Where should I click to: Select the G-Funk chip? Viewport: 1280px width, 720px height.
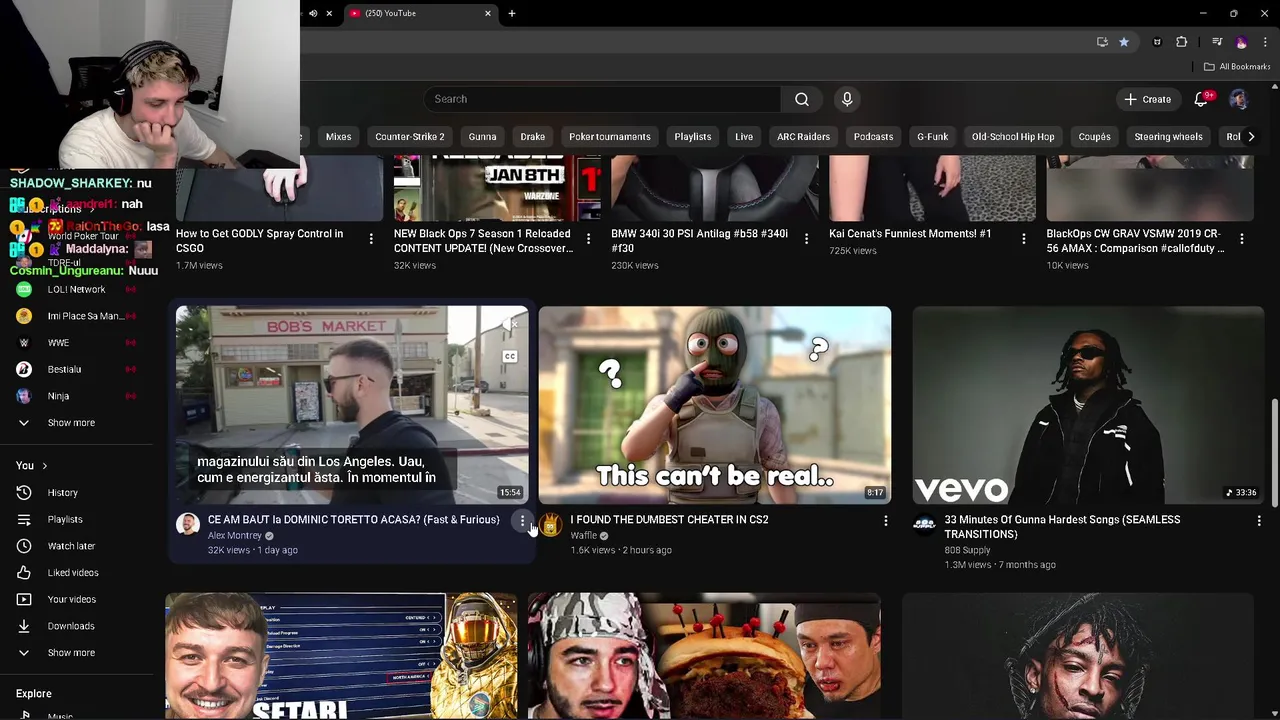coord(932,137)
